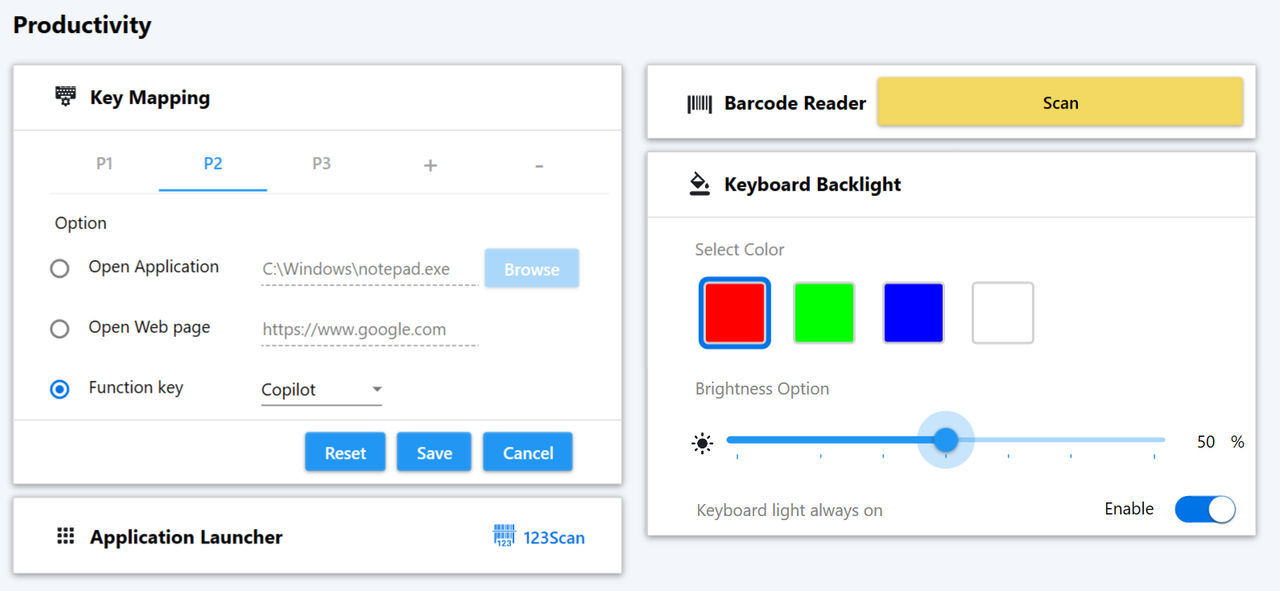
Task: Click the yellow Scan button
Action: (1060, 102)
